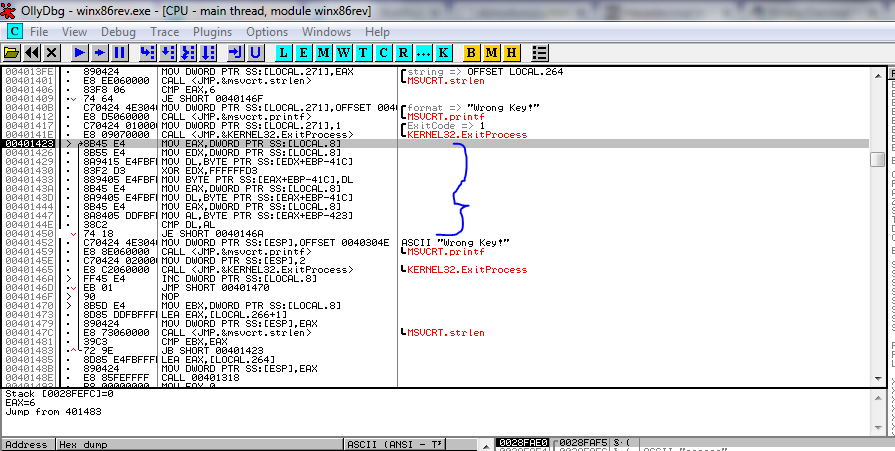Image resolution: width=895 pixels, height=451 pixels.
Task: Select JB SHORT 00401423 instruction
Action: pos(212,351)
